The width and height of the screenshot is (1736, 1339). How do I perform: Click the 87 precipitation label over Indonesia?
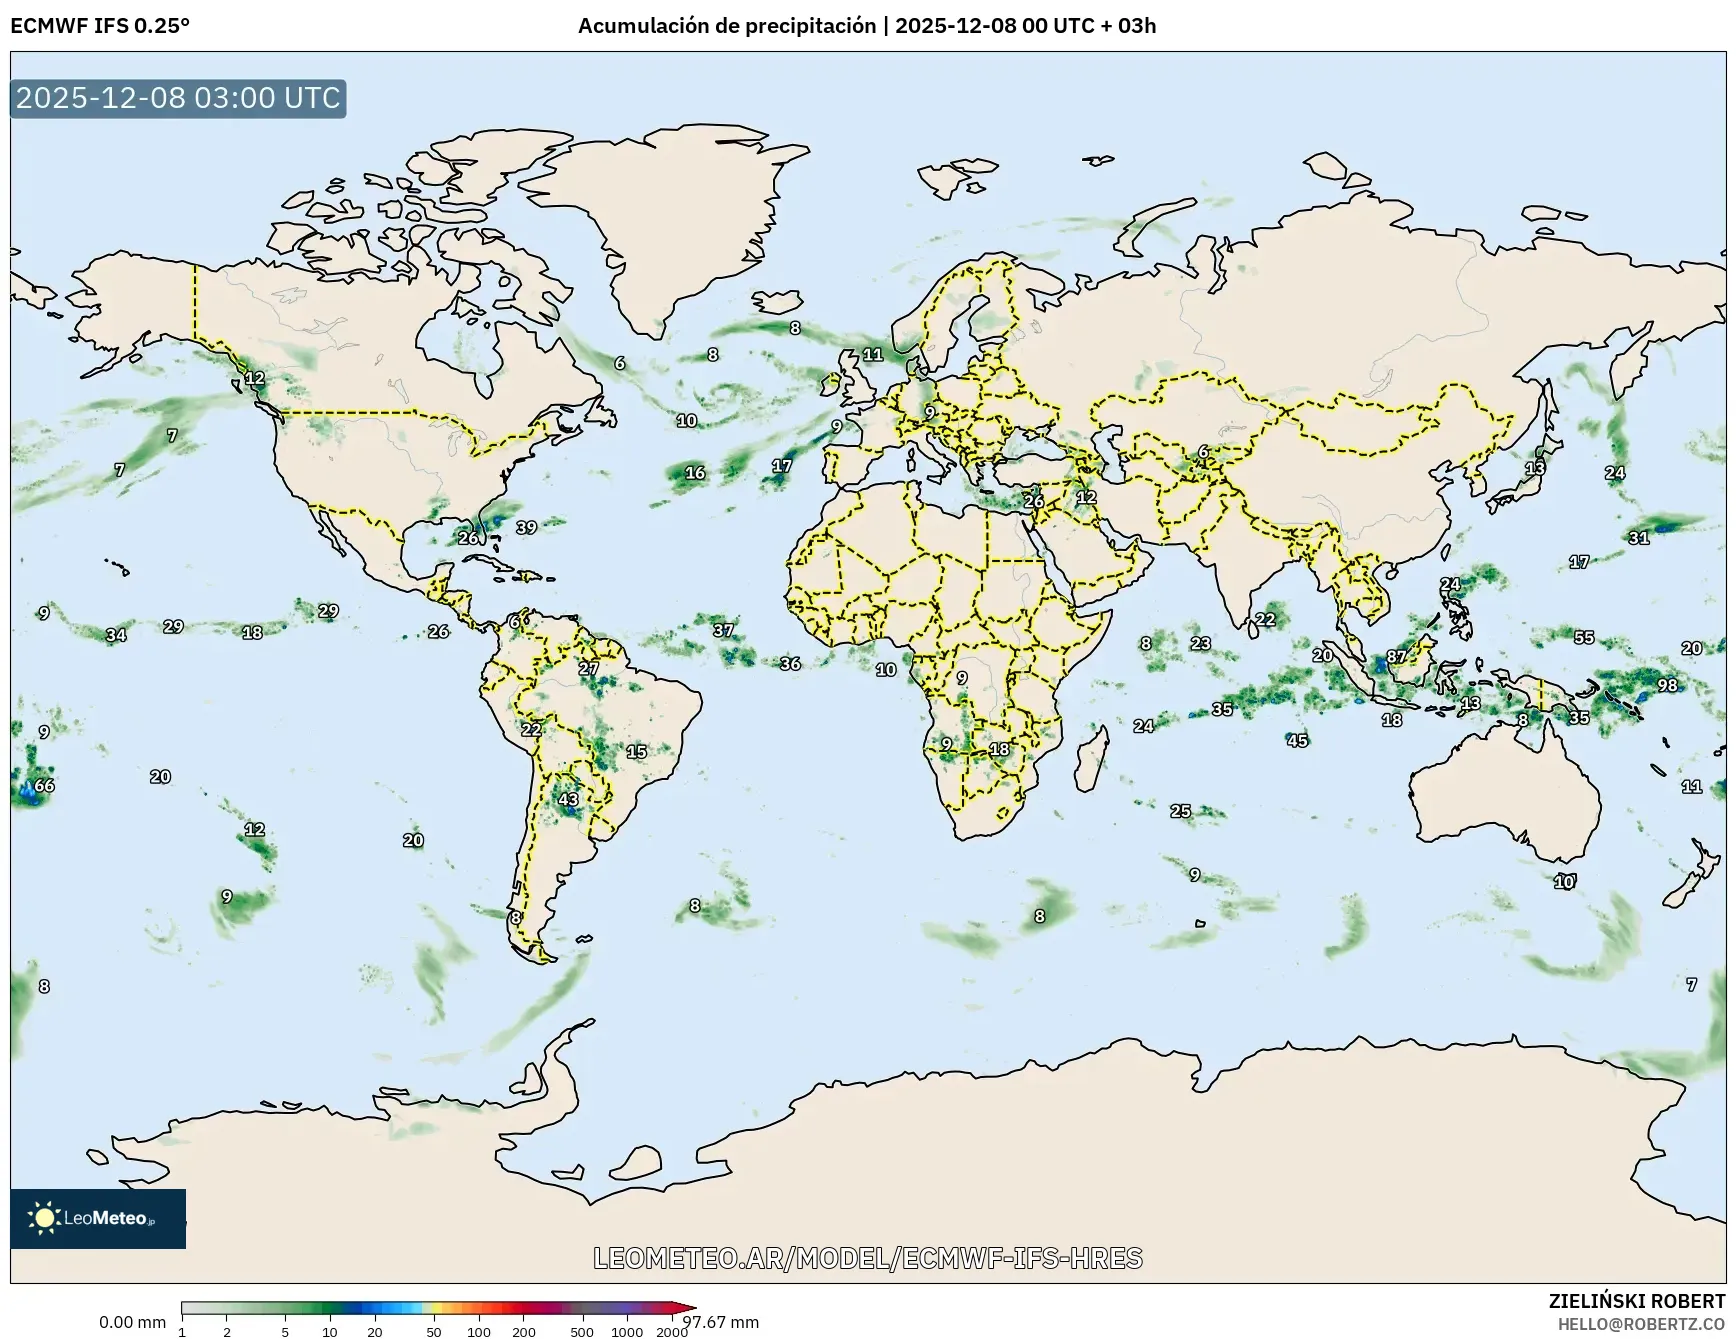[1394, 657]
